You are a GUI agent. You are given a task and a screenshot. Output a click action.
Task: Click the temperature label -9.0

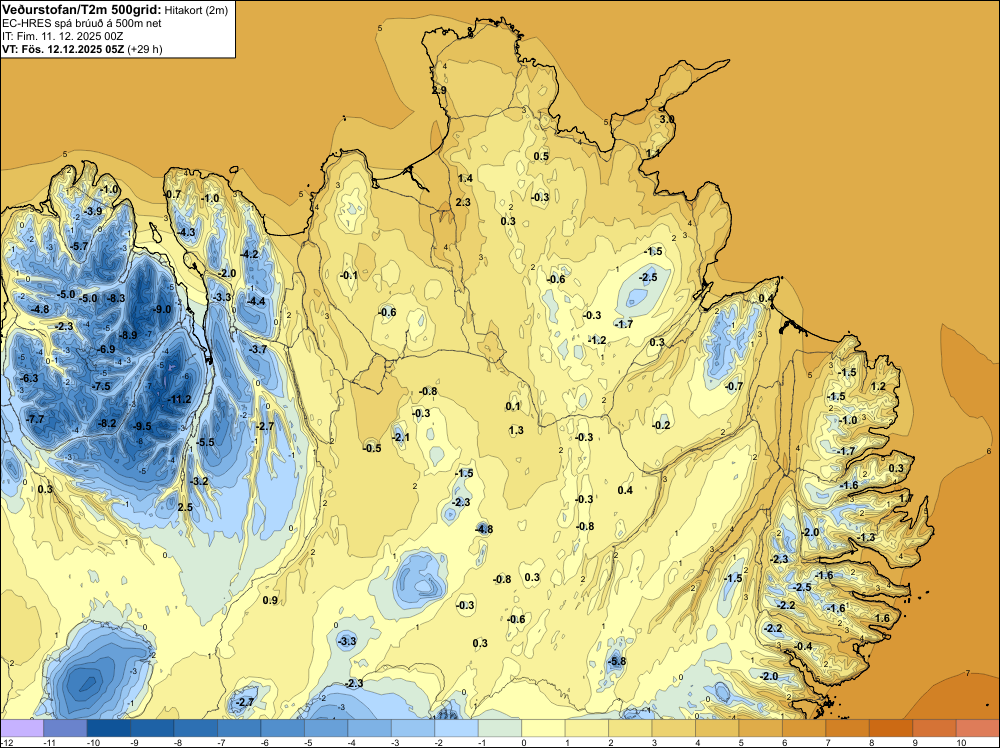click(x=163, y=309)
